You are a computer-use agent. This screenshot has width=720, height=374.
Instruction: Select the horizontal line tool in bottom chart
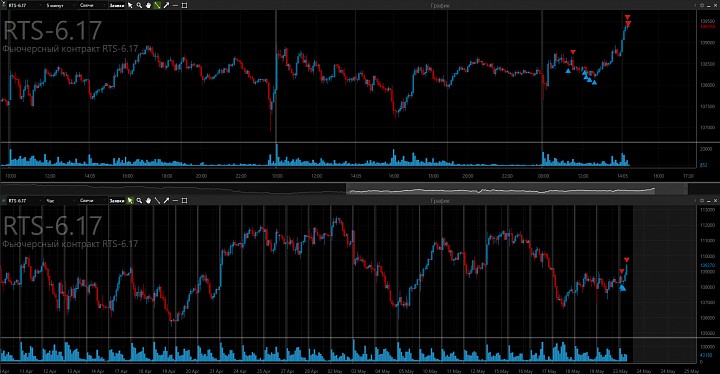(x=175, y=200)
